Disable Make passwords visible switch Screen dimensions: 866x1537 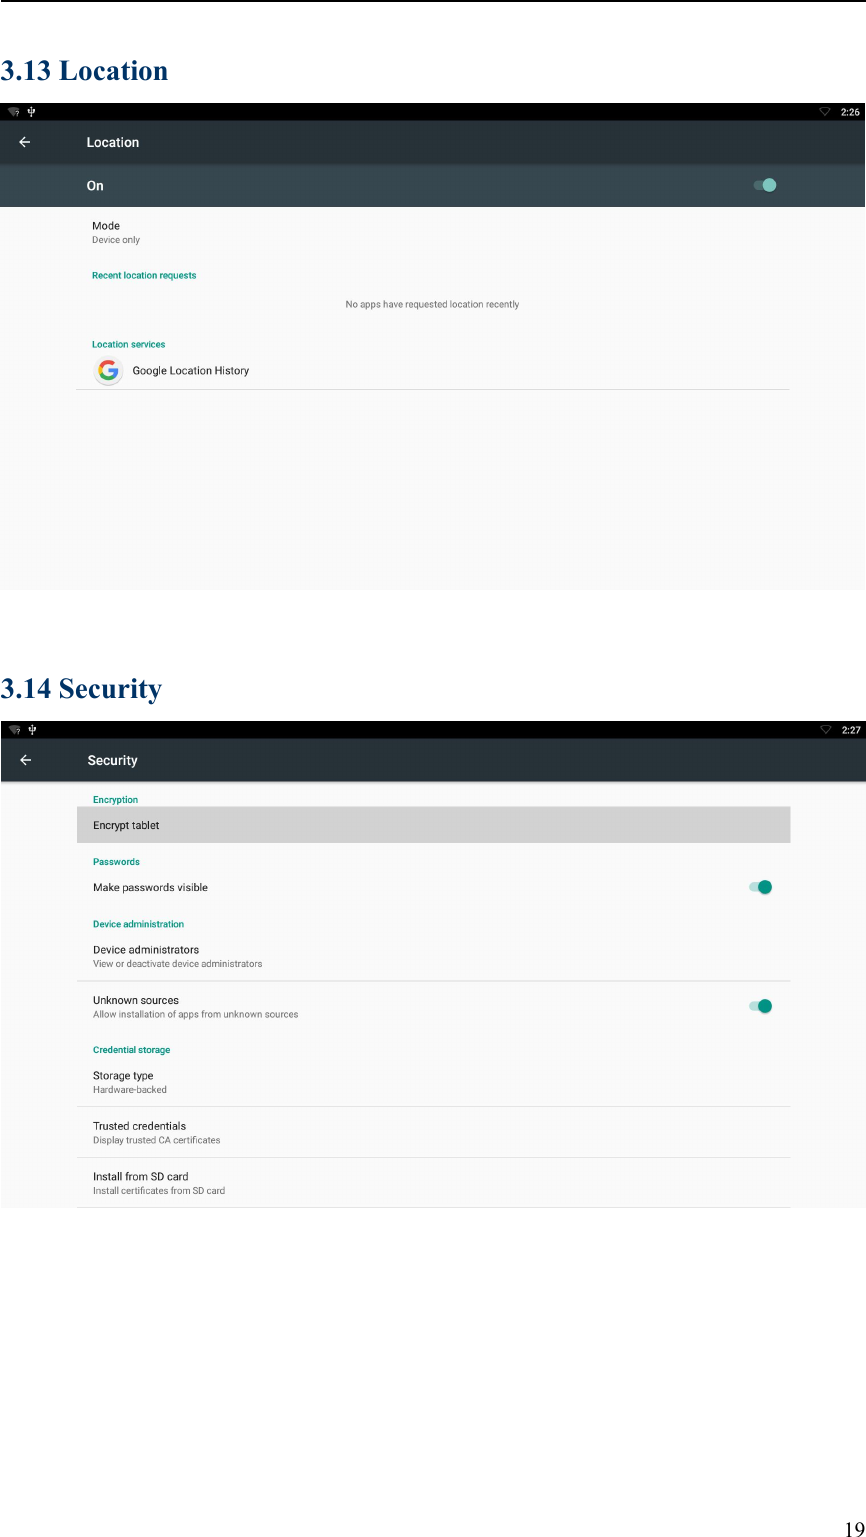[x=761, y=887]
